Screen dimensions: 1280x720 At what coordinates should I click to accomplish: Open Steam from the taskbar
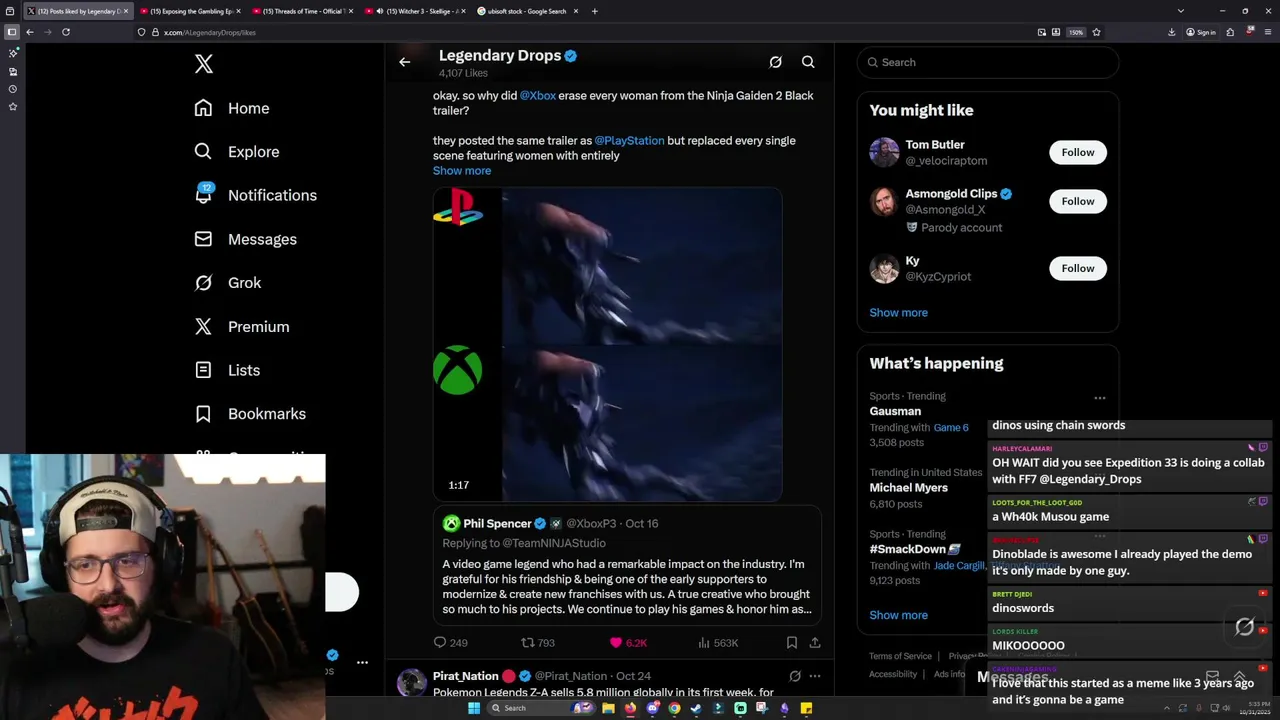click(x=696, y=708)
